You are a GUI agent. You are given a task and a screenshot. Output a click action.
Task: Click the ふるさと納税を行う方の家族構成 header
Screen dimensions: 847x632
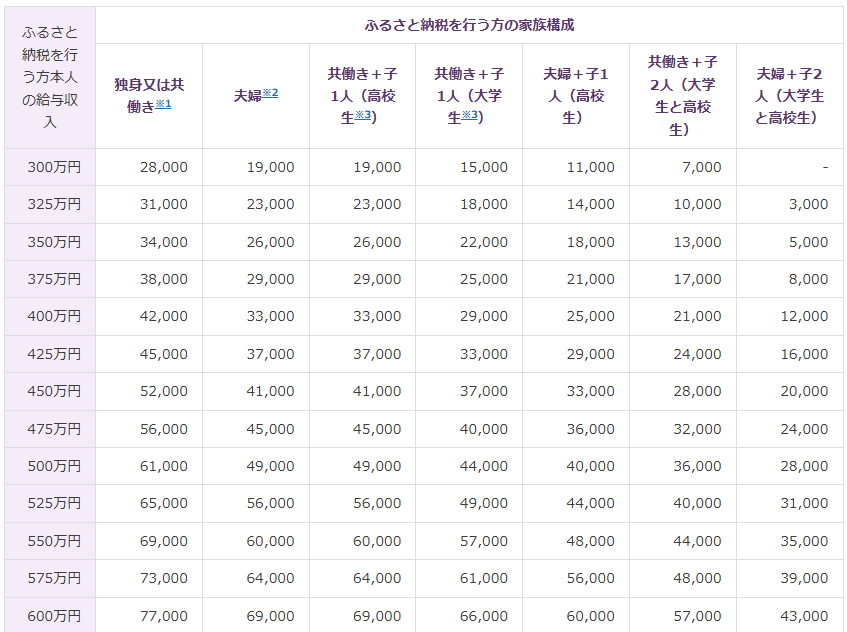[469, 24]
